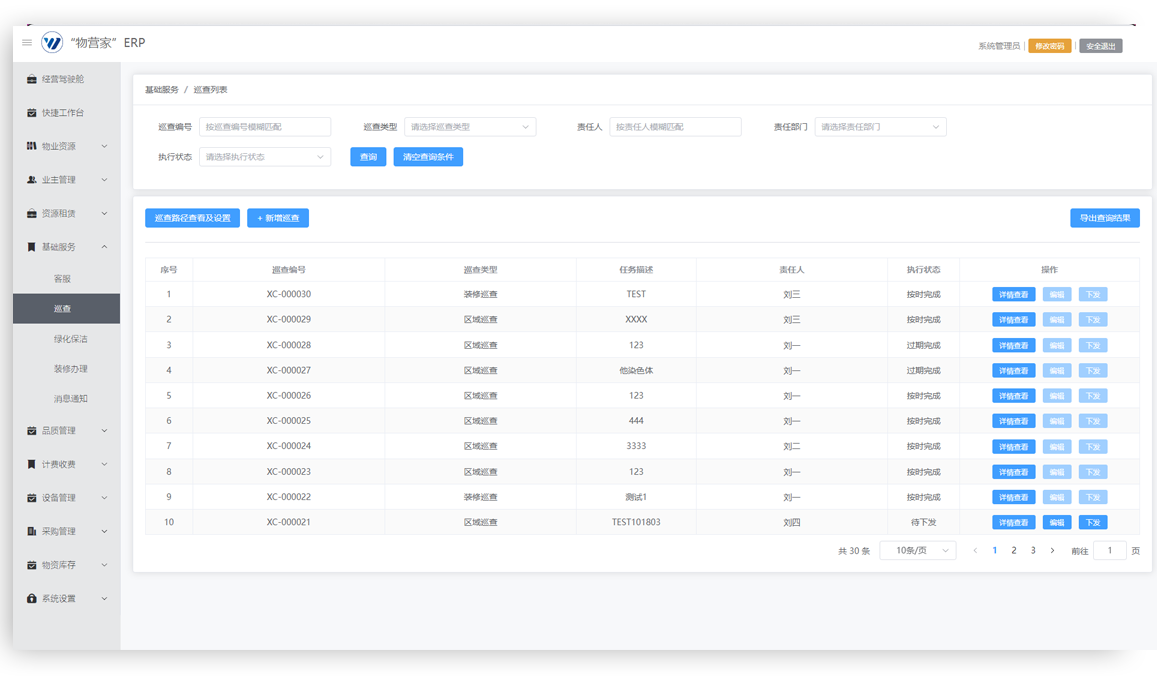This screenshot has width=1168, height=680.
Task: Click the hamburger menu icon beside the logo
Action: [x=27, y=43]
